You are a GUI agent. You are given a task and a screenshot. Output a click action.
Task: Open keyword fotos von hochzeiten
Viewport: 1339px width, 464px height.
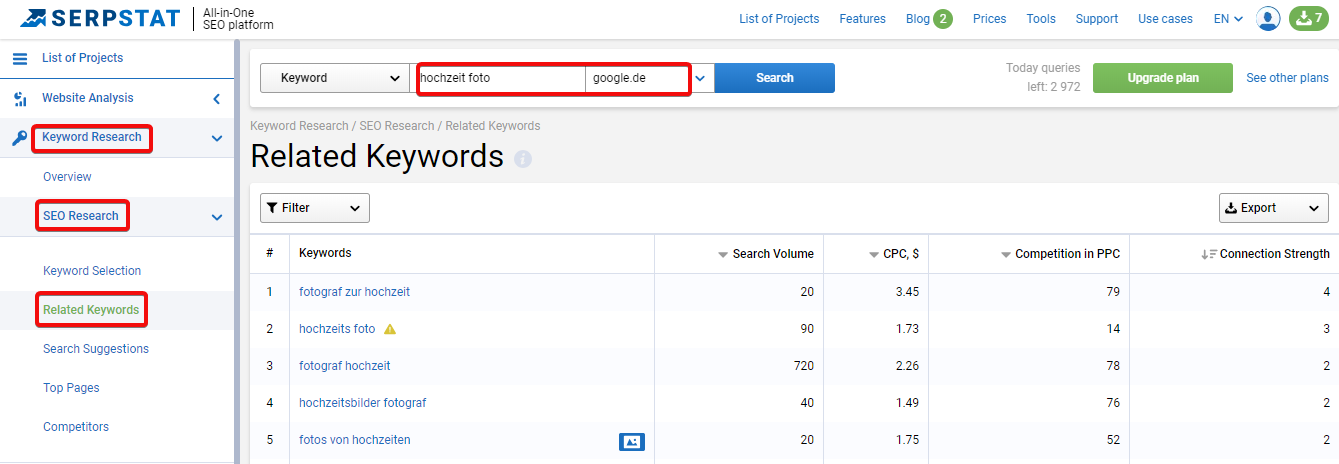[355, 440]
